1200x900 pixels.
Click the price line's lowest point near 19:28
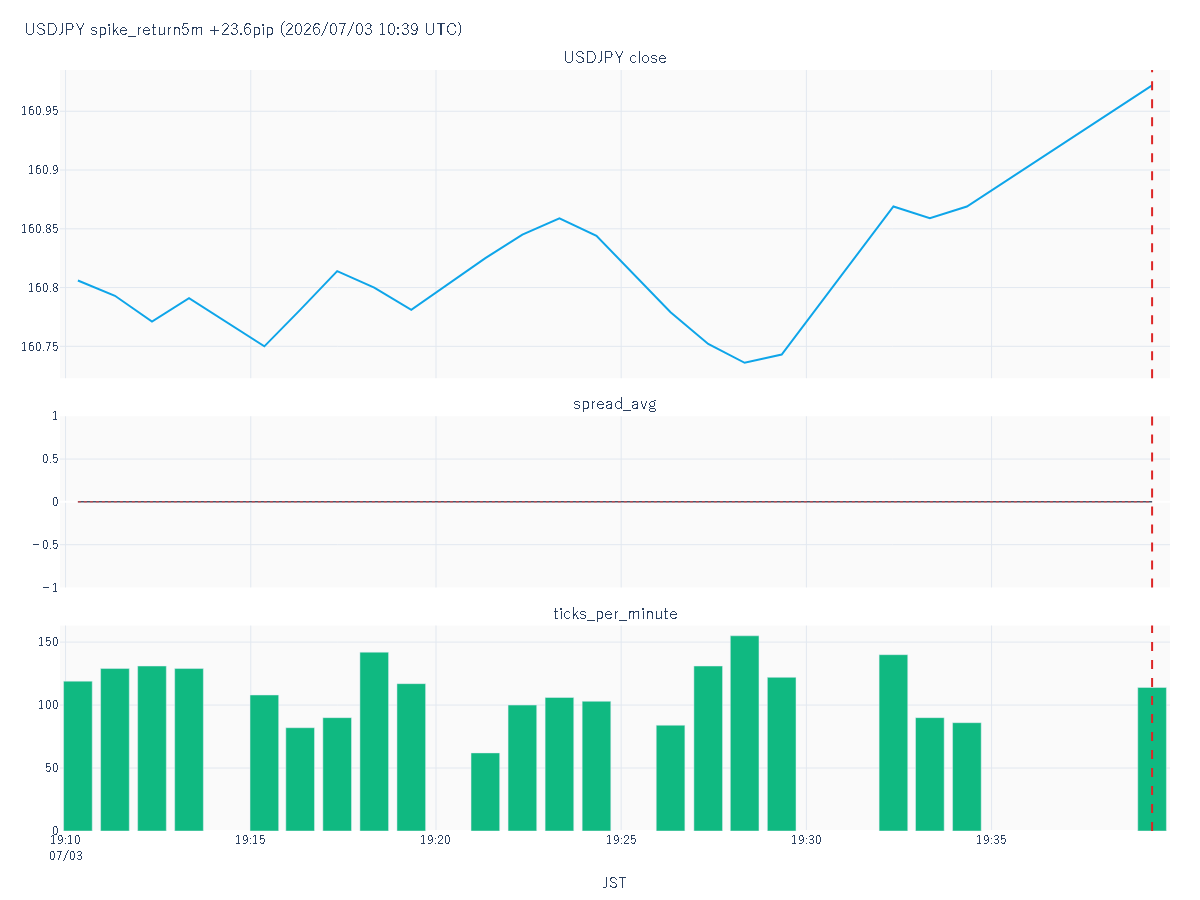point(744,362)
